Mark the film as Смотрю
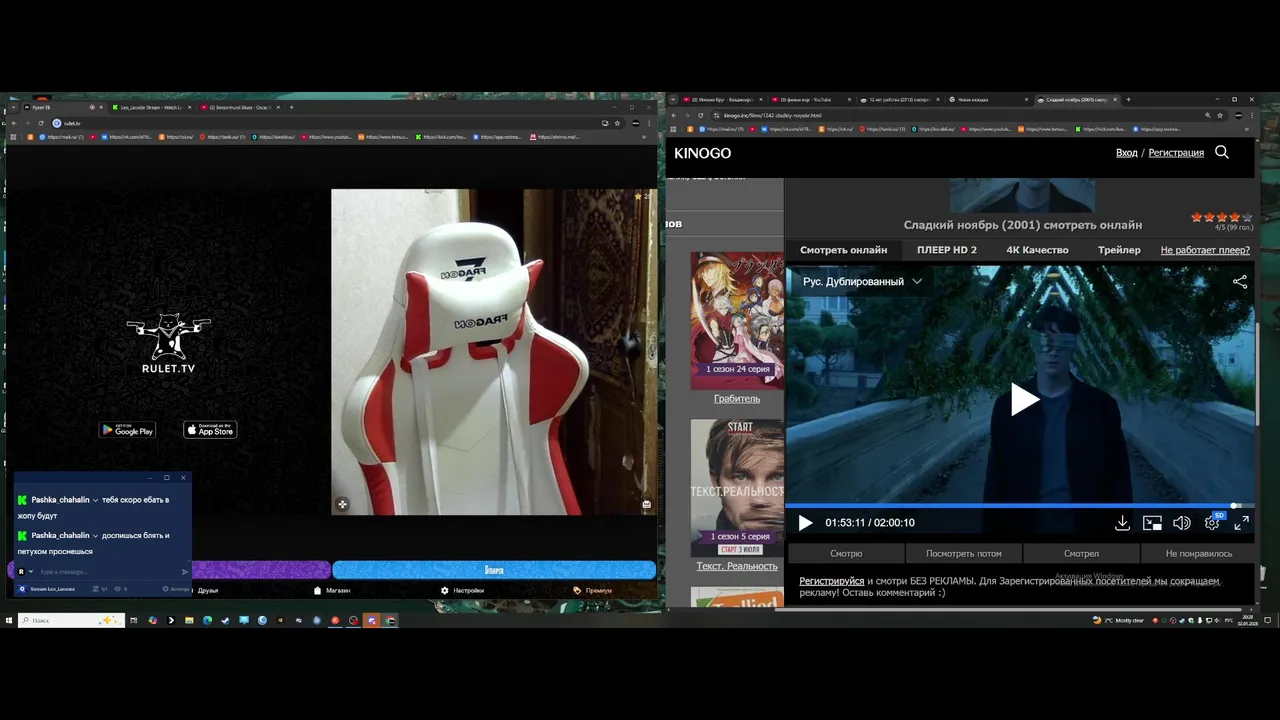This screenshot has height=720, width=1280. (846, 553)
